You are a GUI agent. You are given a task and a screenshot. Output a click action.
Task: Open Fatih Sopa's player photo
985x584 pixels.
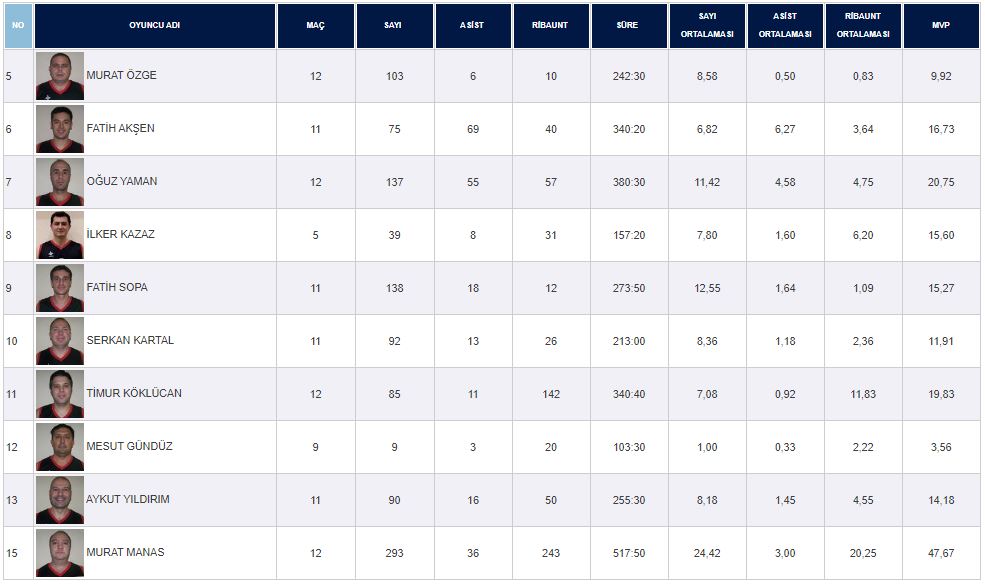click(x=60, y=288)
